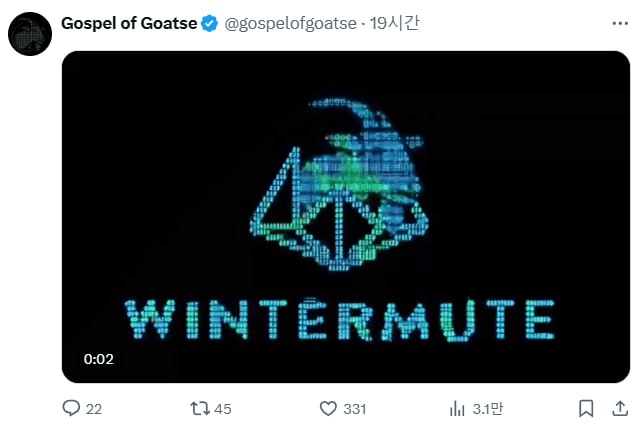Like the post with the heart icon
The image size is (641, 427).
(x=328, y=408)
